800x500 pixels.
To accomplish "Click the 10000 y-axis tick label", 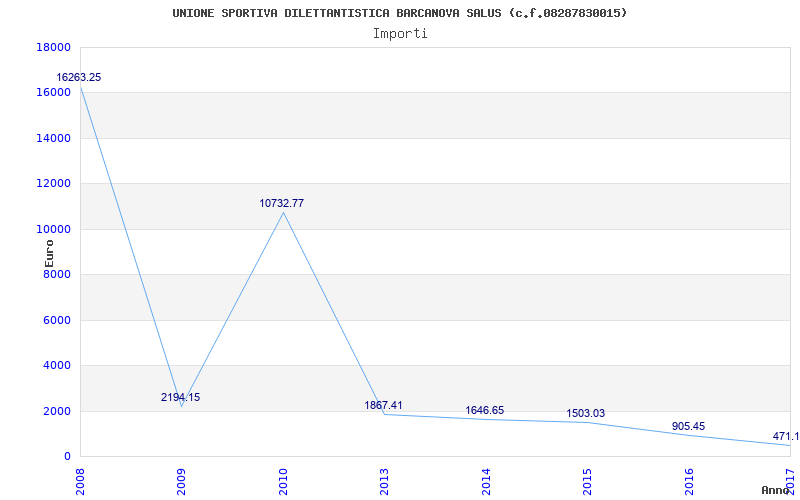I will (x=54, y=229).
